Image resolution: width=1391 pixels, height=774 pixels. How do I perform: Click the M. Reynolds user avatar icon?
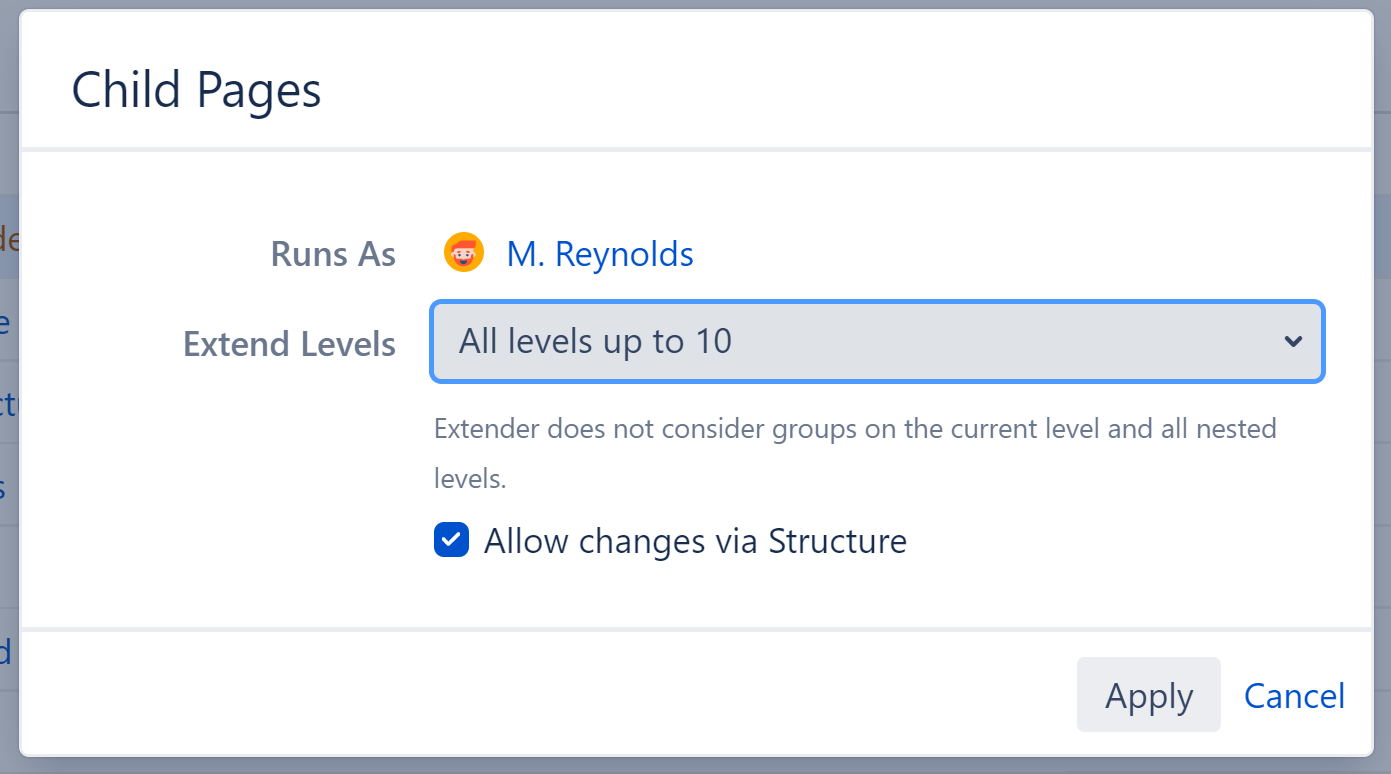(x=464, y=252)
